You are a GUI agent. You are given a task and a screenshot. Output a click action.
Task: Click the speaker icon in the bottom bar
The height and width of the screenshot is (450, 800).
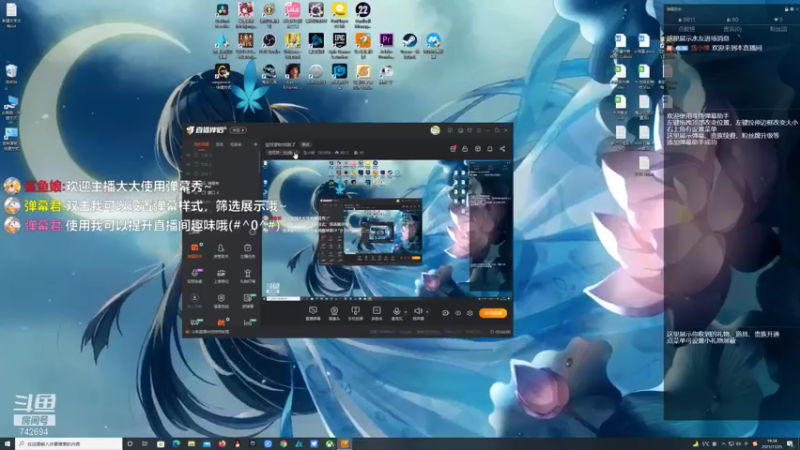click(418, 311)
